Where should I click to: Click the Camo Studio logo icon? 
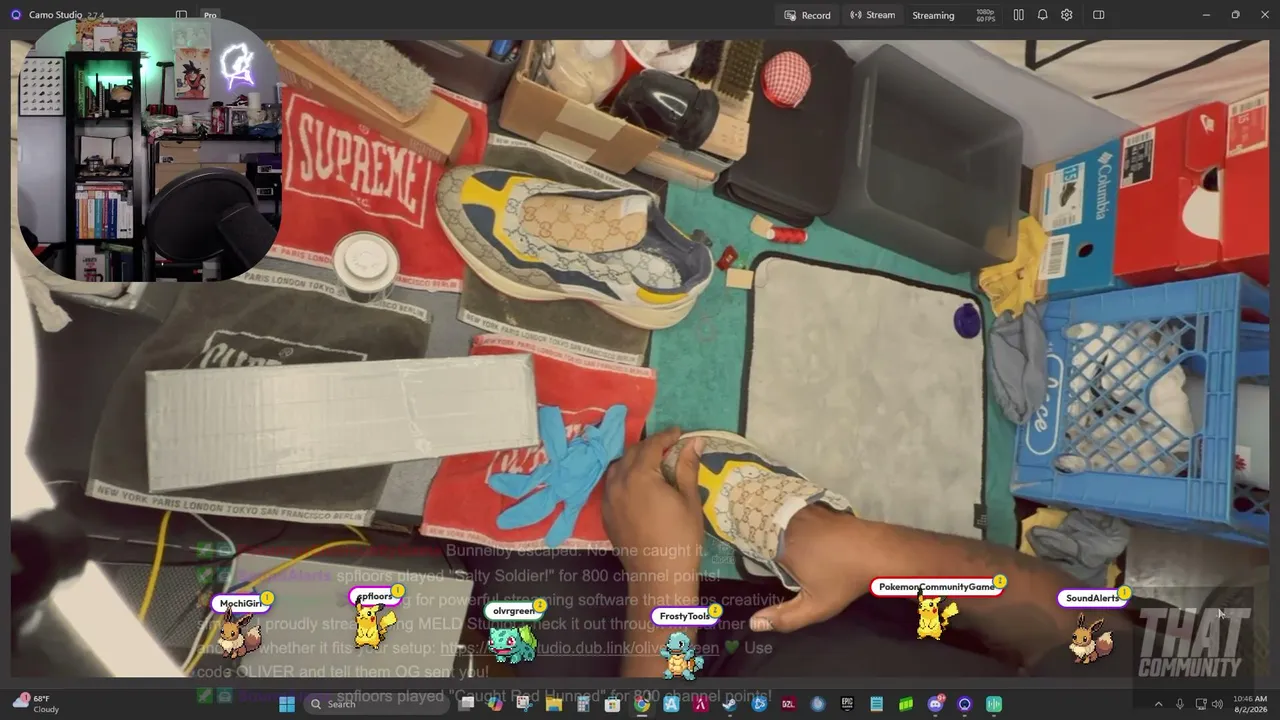16,15
